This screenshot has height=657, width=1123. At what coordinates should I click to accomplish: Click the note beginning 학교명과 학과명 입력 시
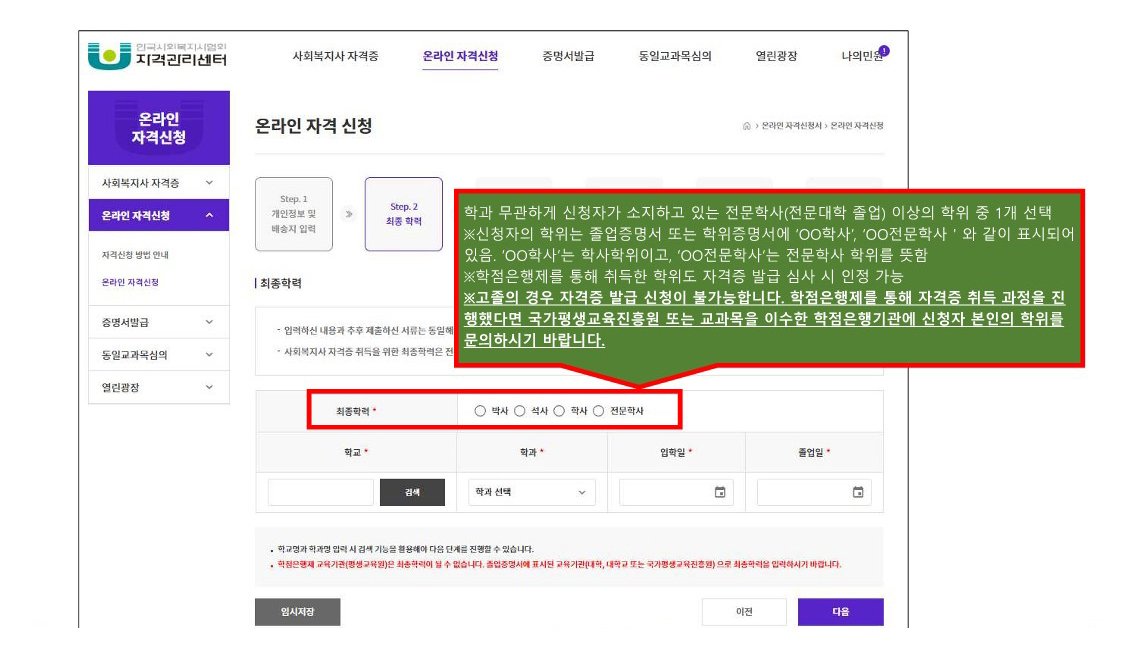405,550
